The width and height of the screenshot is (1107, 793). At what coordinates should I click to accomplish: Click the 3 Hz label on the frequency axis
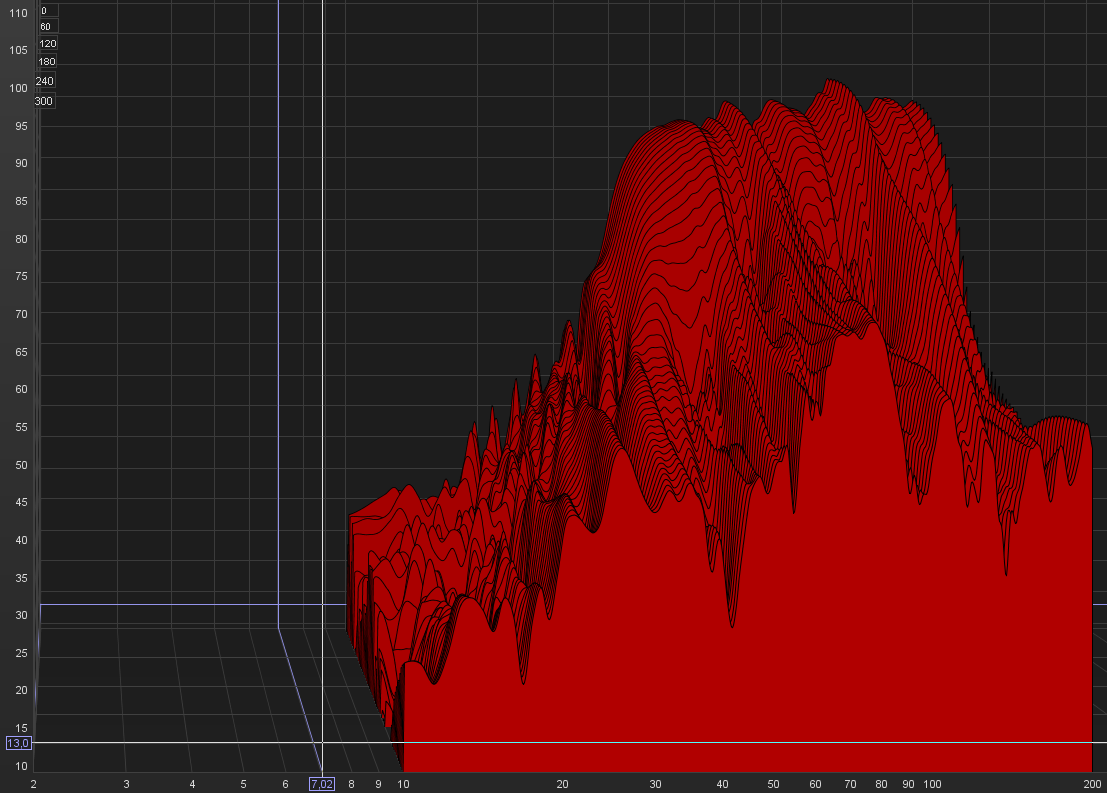126,784
